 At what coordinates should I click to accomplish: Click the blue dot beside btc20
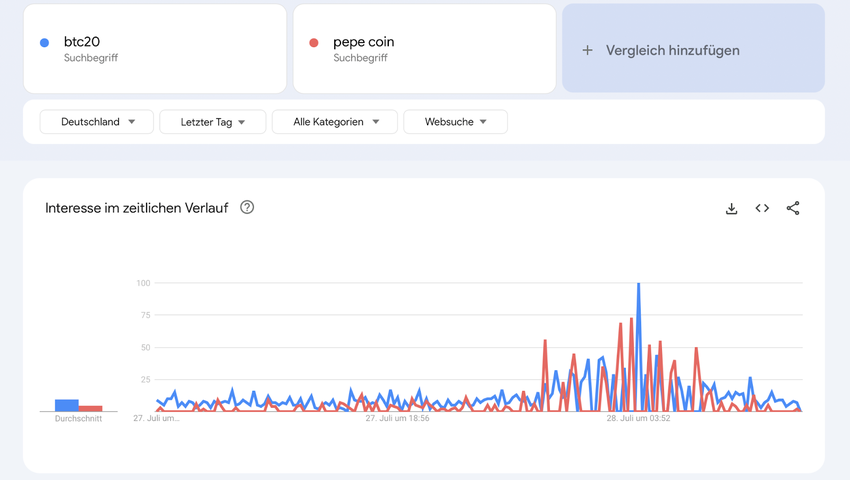[44, 43]
